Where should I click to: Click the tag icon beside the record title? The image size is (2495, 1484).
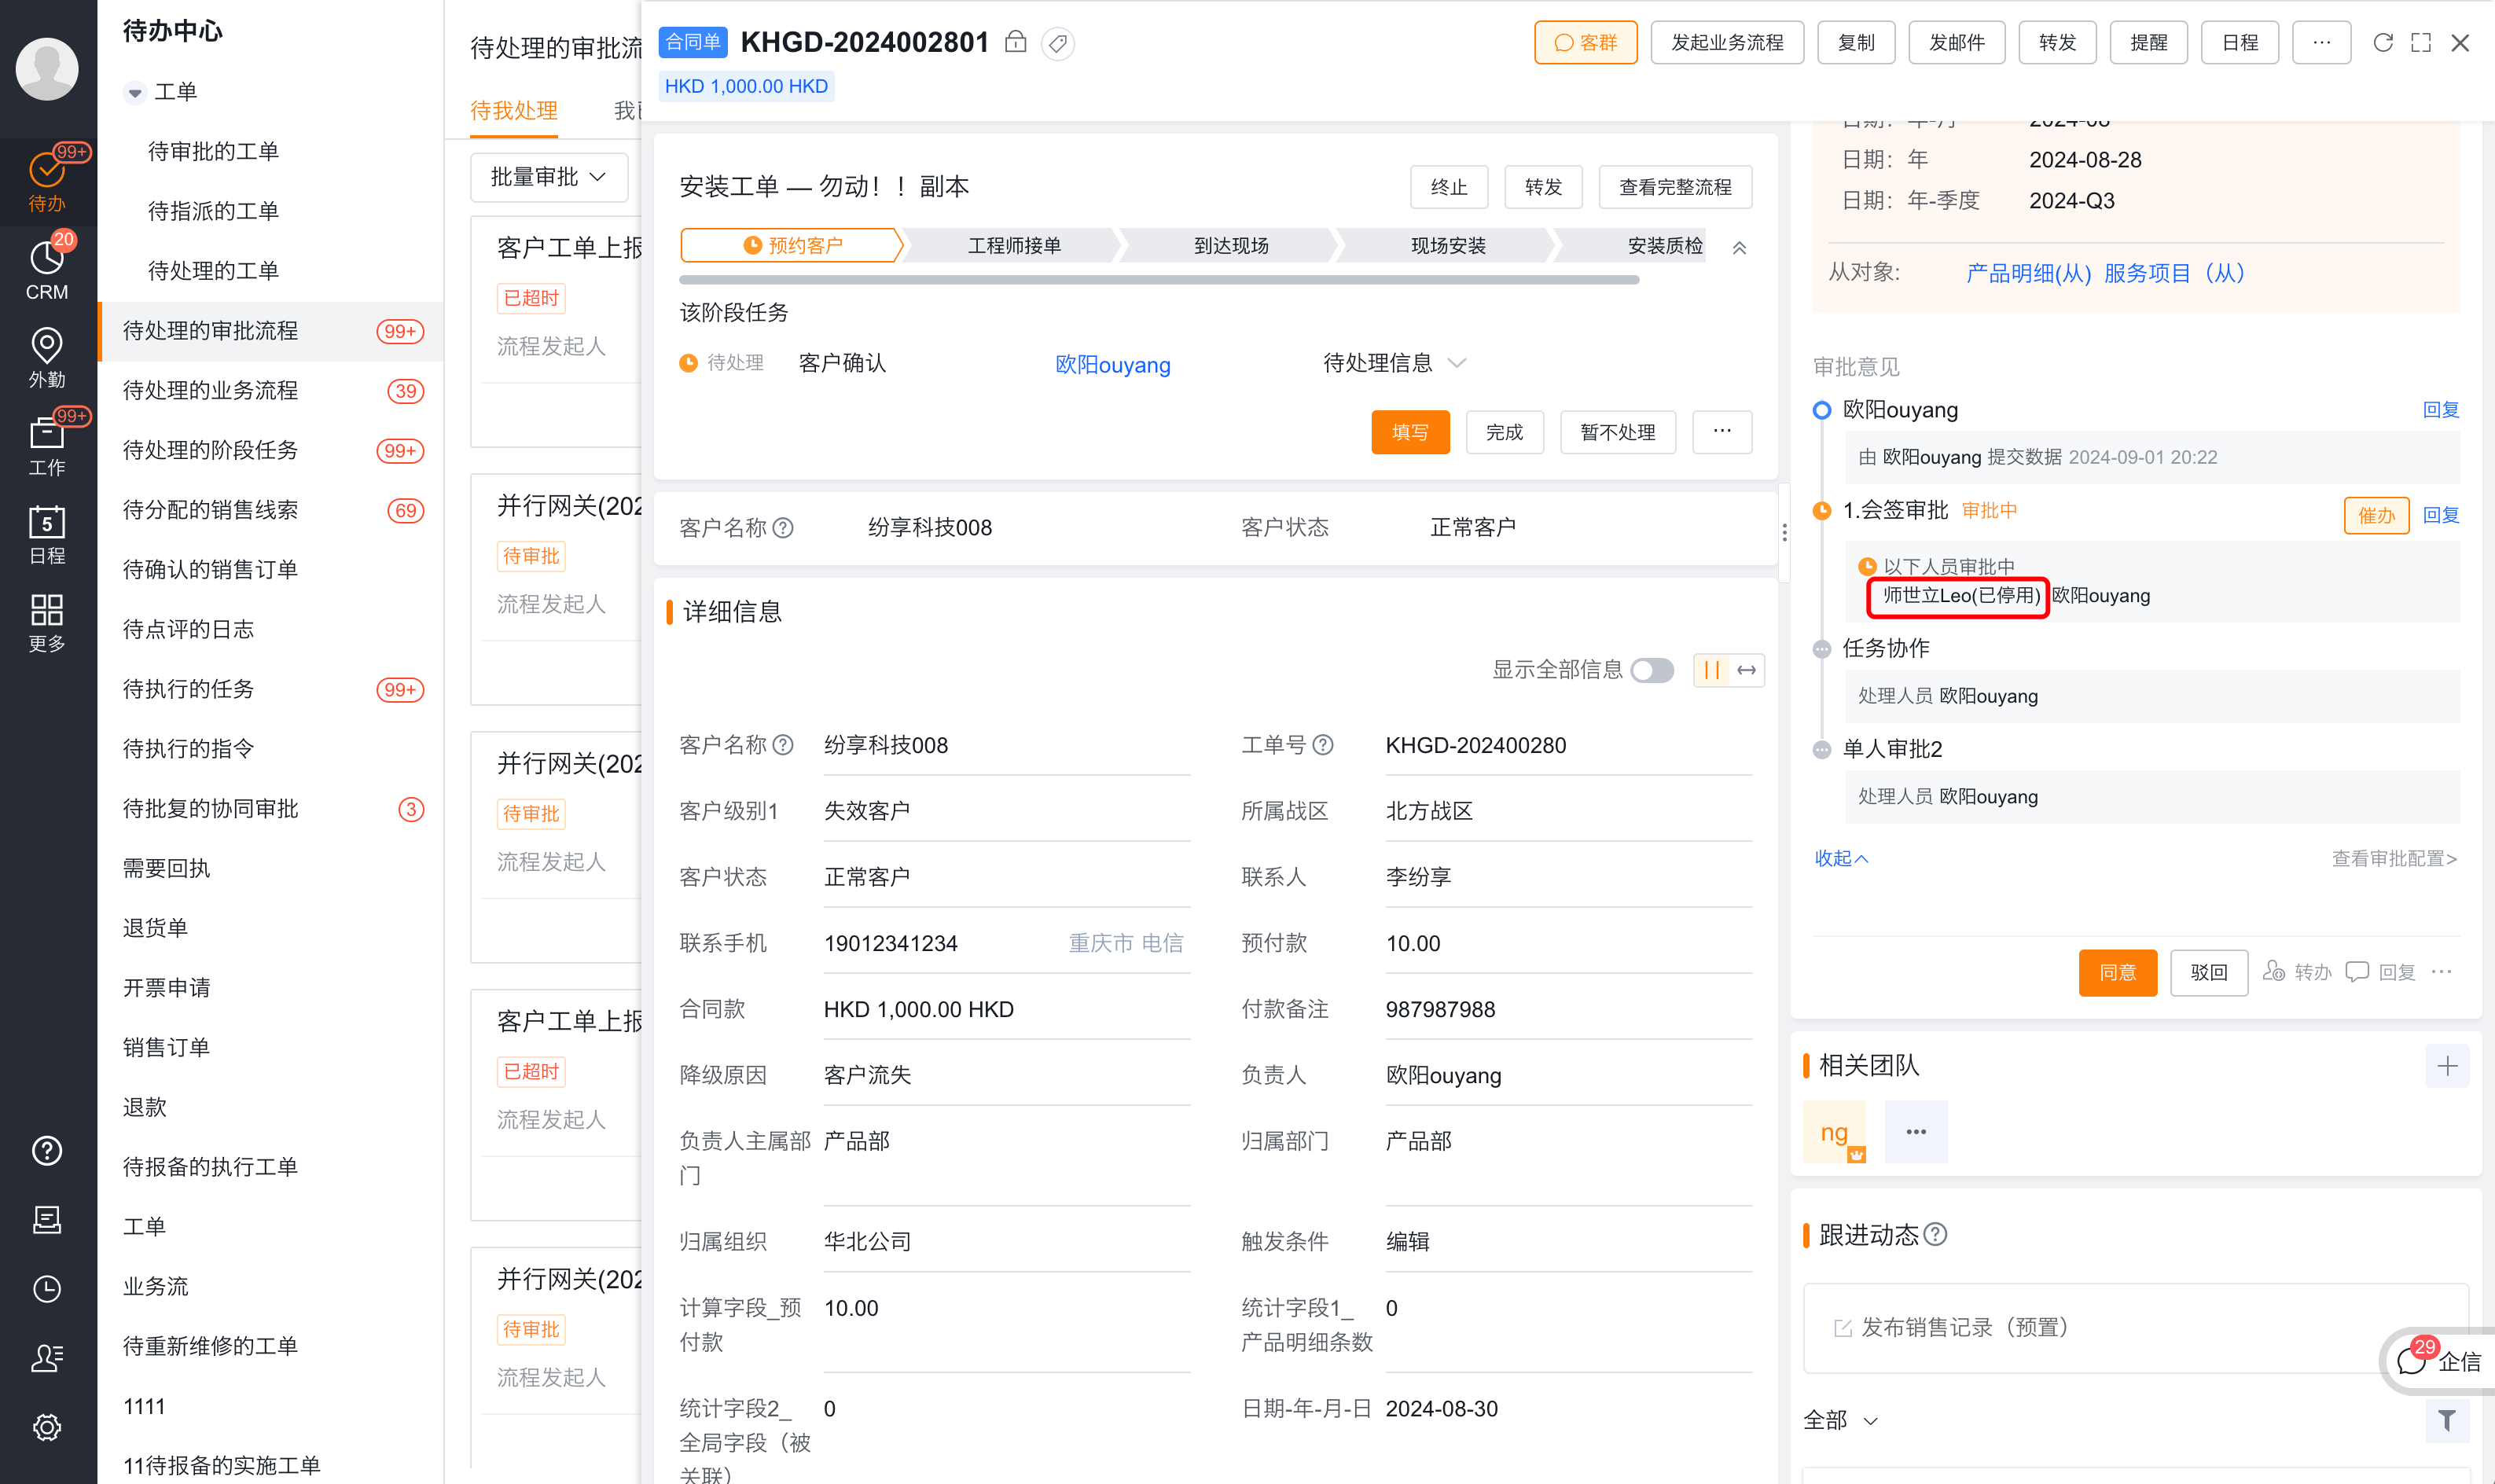[x=1057, y=43]
